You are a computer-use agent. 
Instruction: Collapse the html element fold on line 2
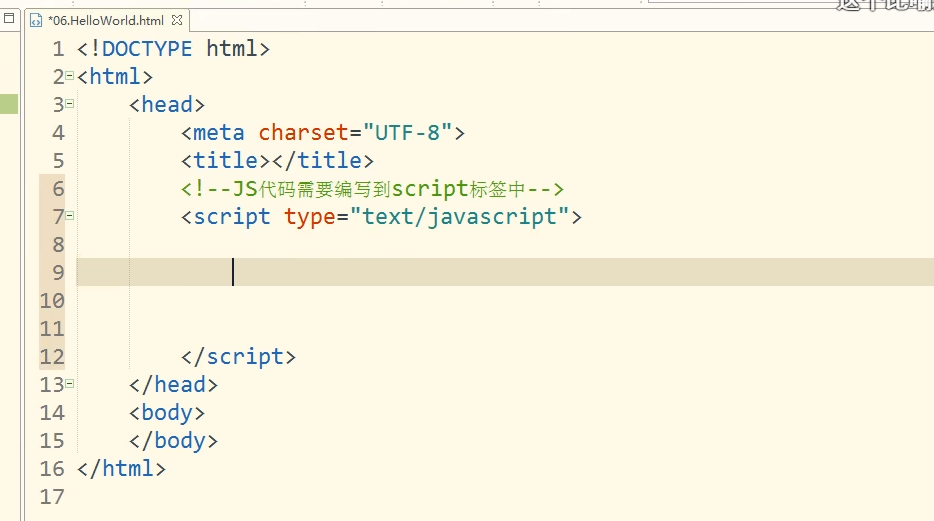(69, 76)
